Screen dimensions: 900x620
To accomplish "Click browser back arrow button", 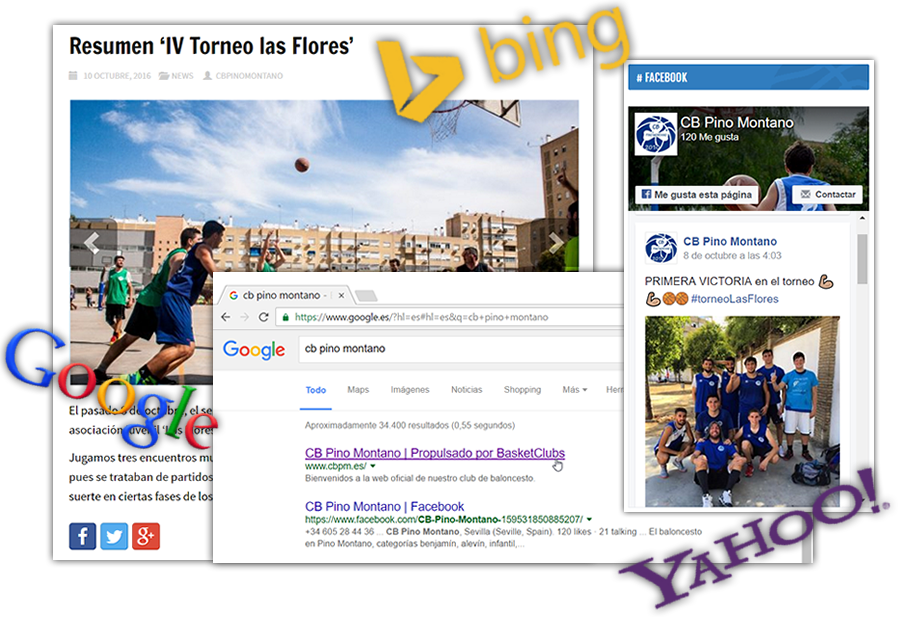I will 226,317.
